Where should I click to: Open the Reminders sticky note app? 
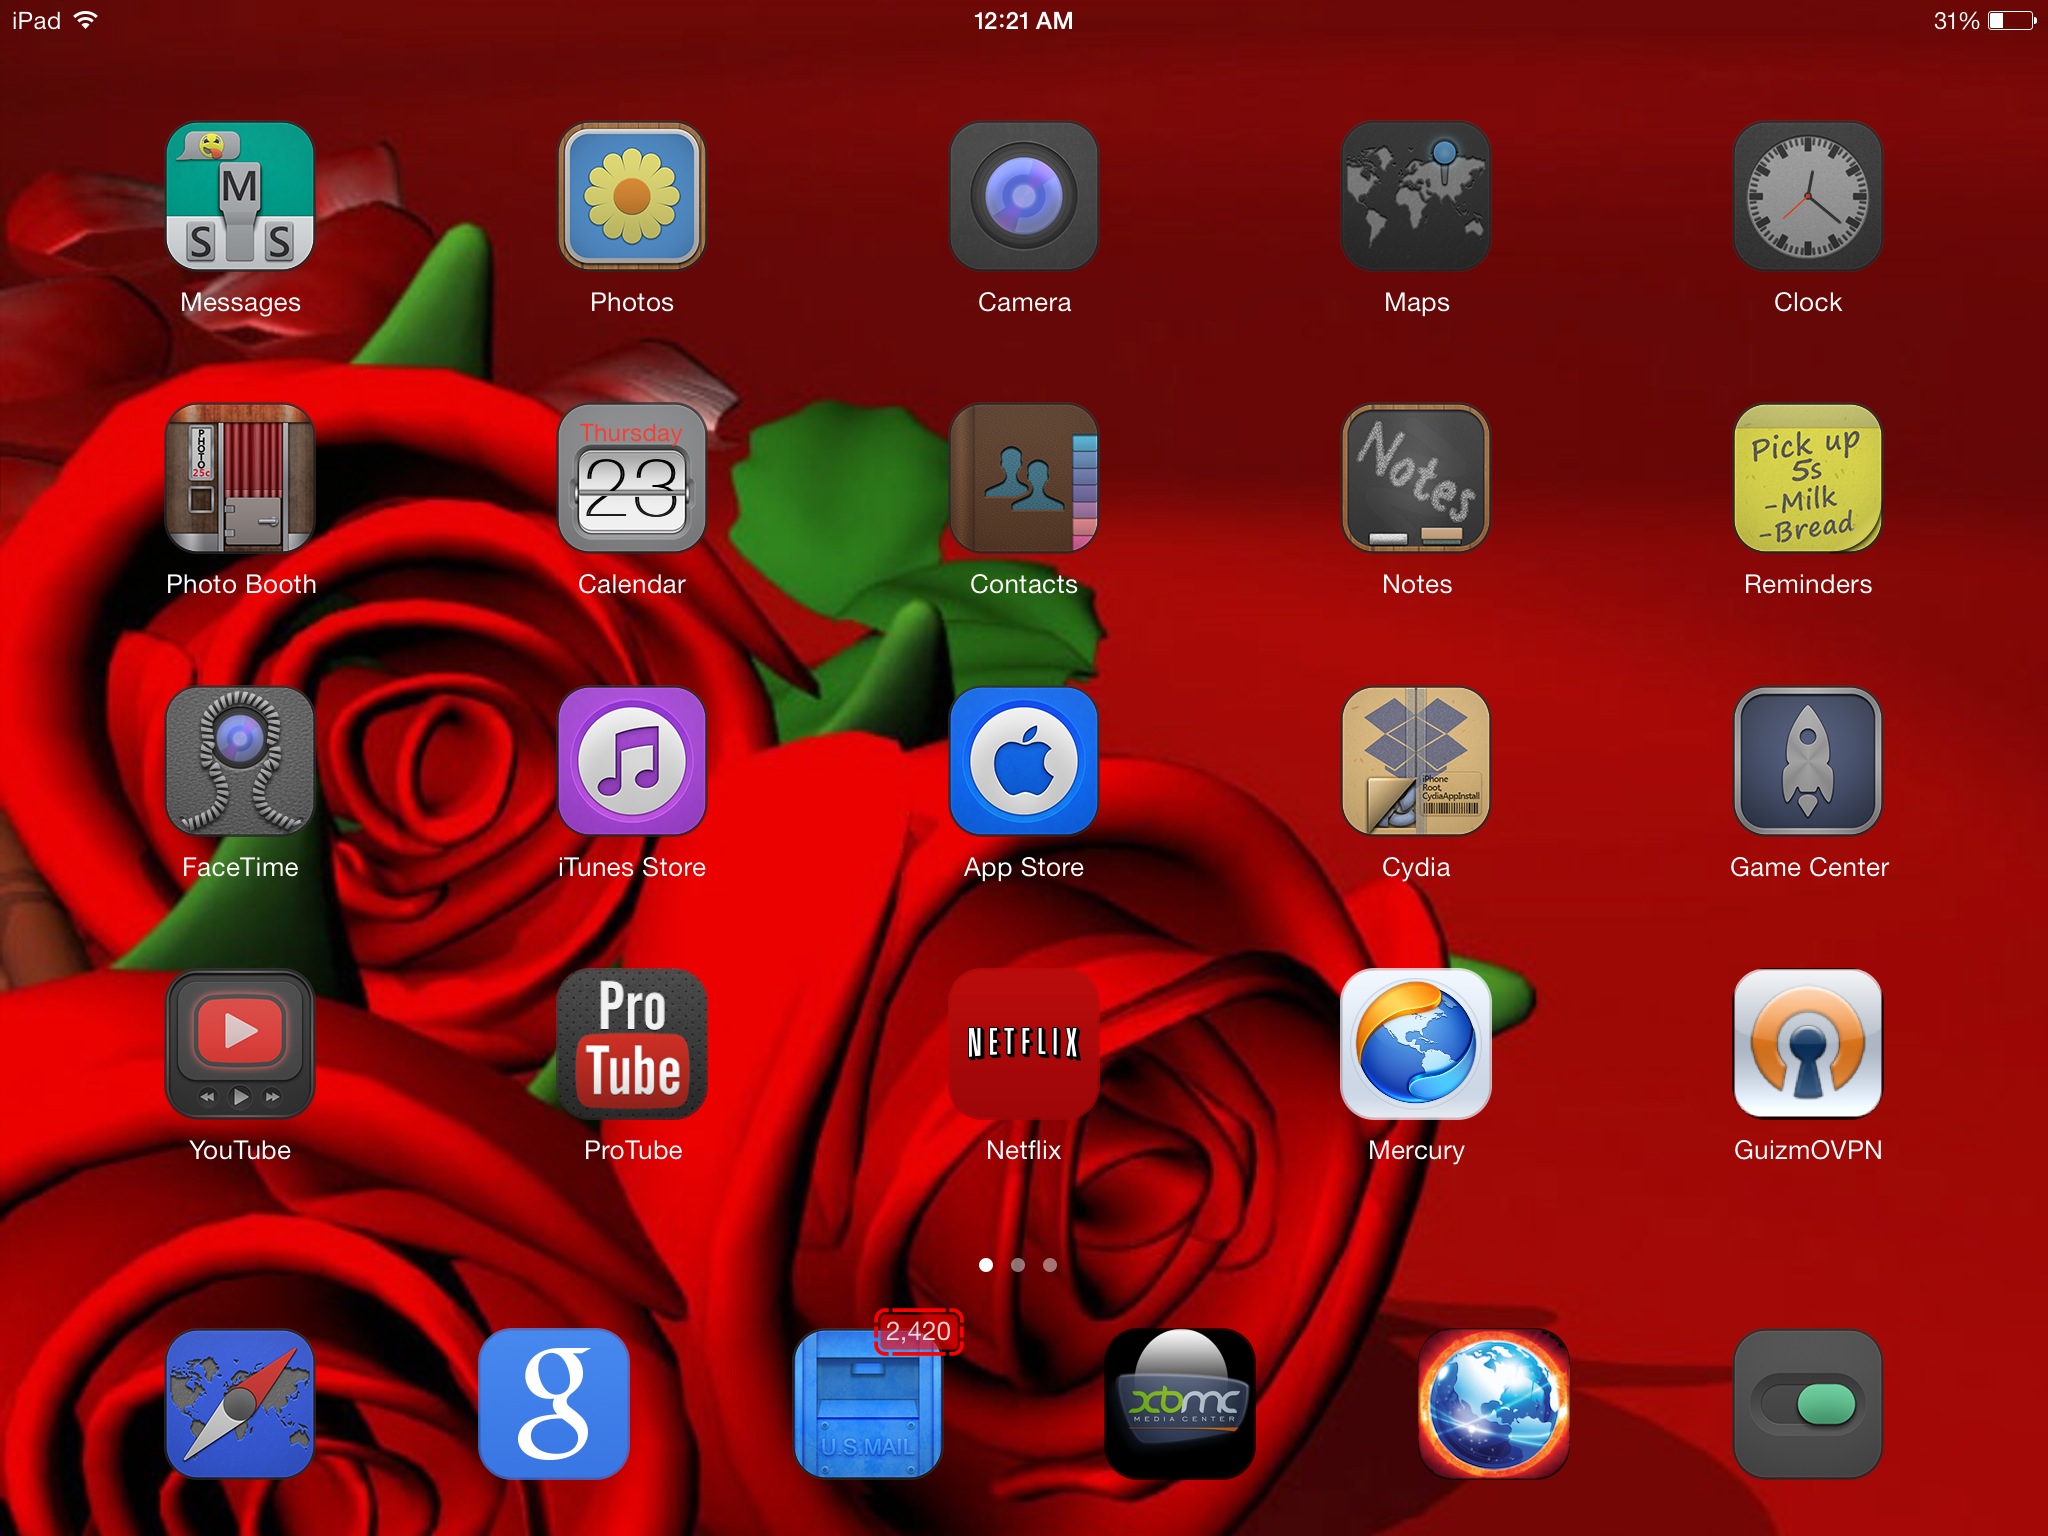[1808, 478]
